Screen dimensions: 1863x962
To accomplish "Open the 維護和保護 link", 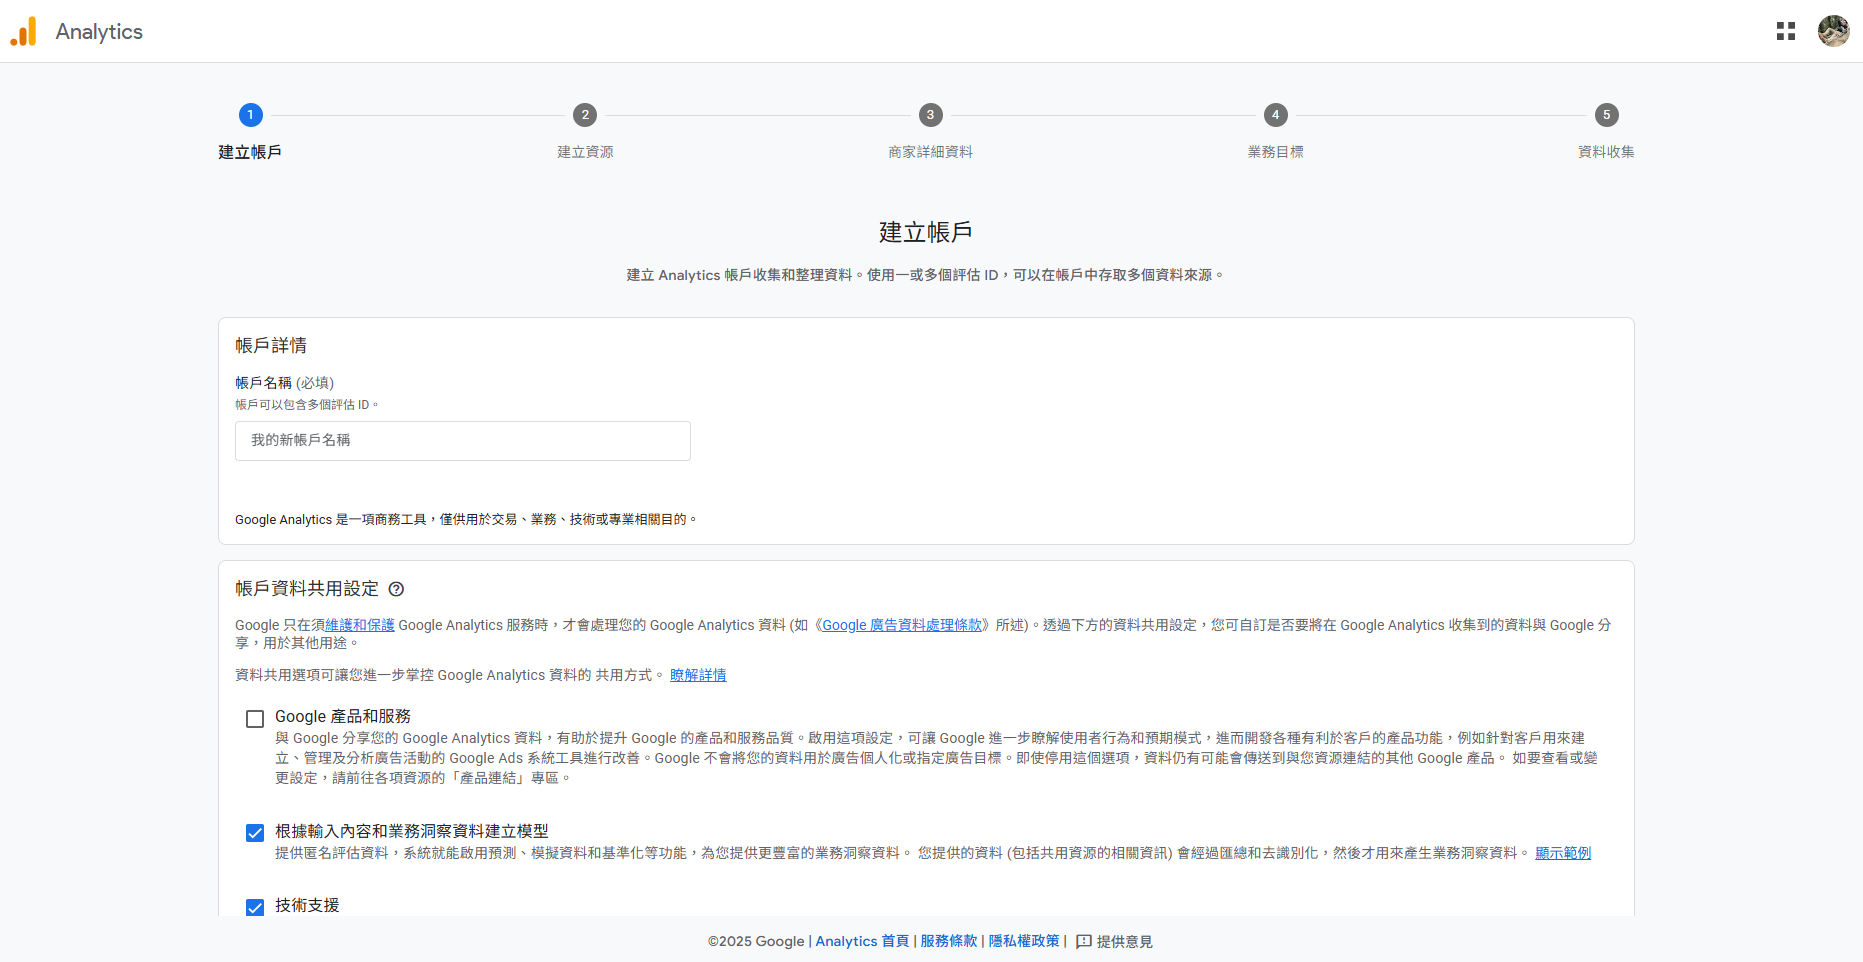I will 360,625.
